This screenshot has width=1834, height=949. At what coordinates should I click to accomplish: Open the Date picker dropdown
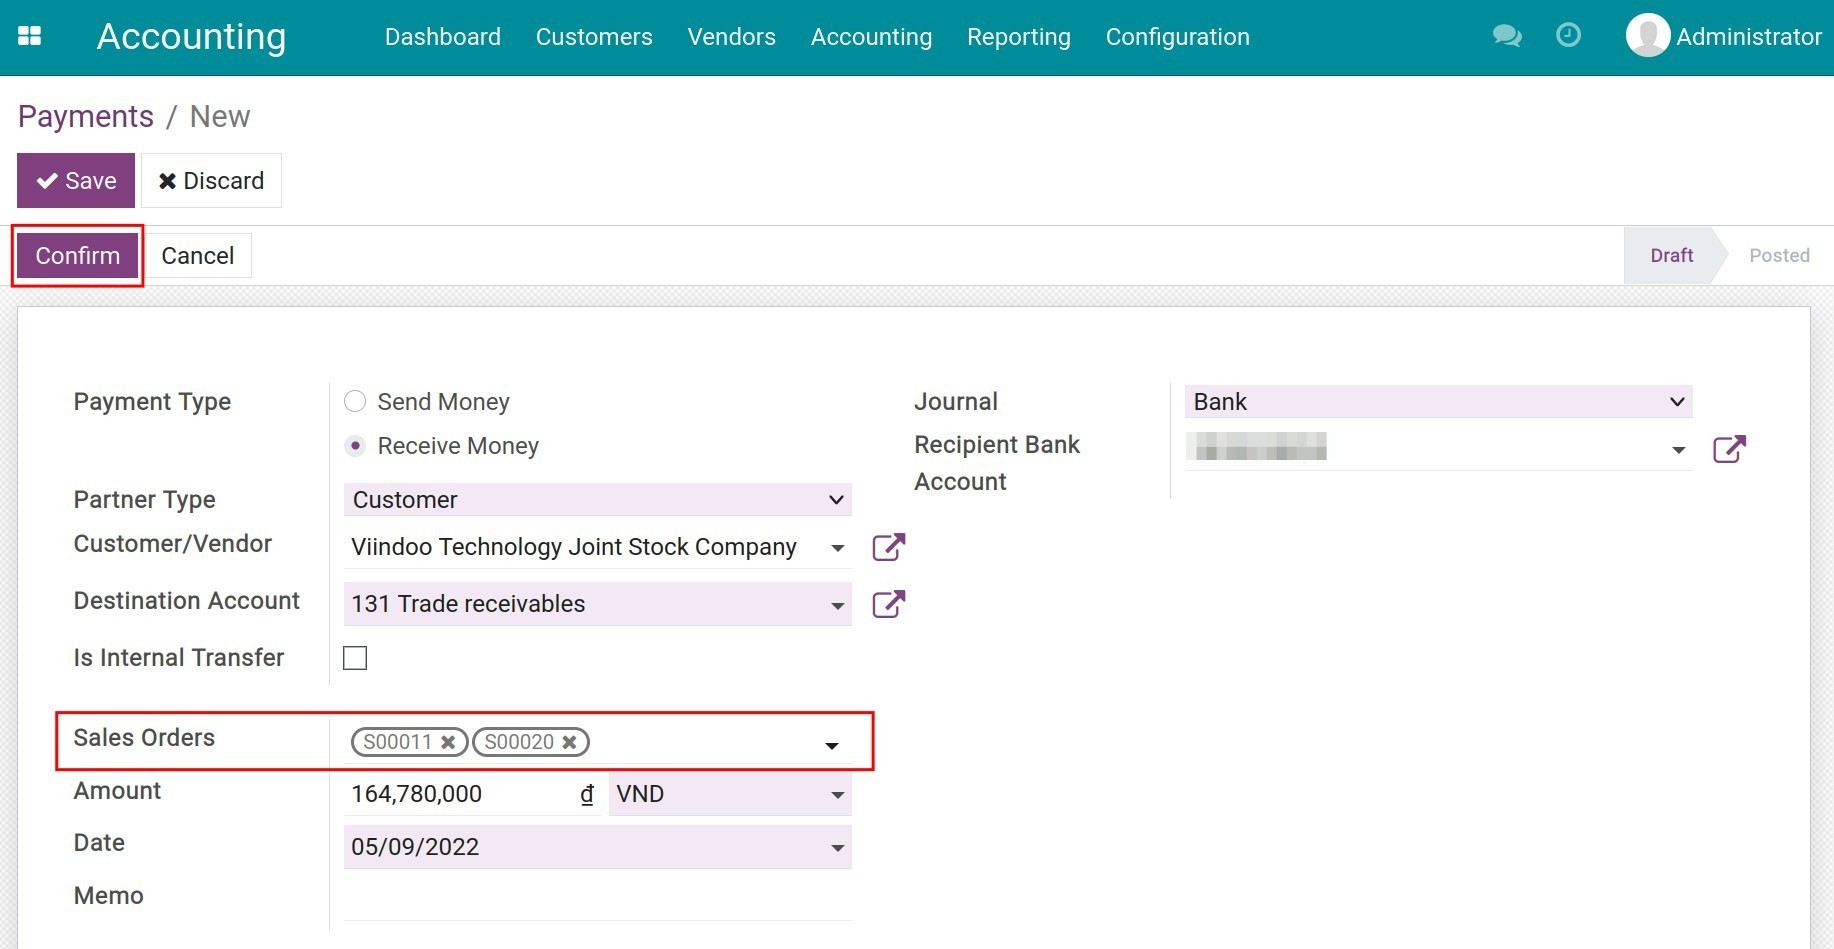tap(838, 848)
